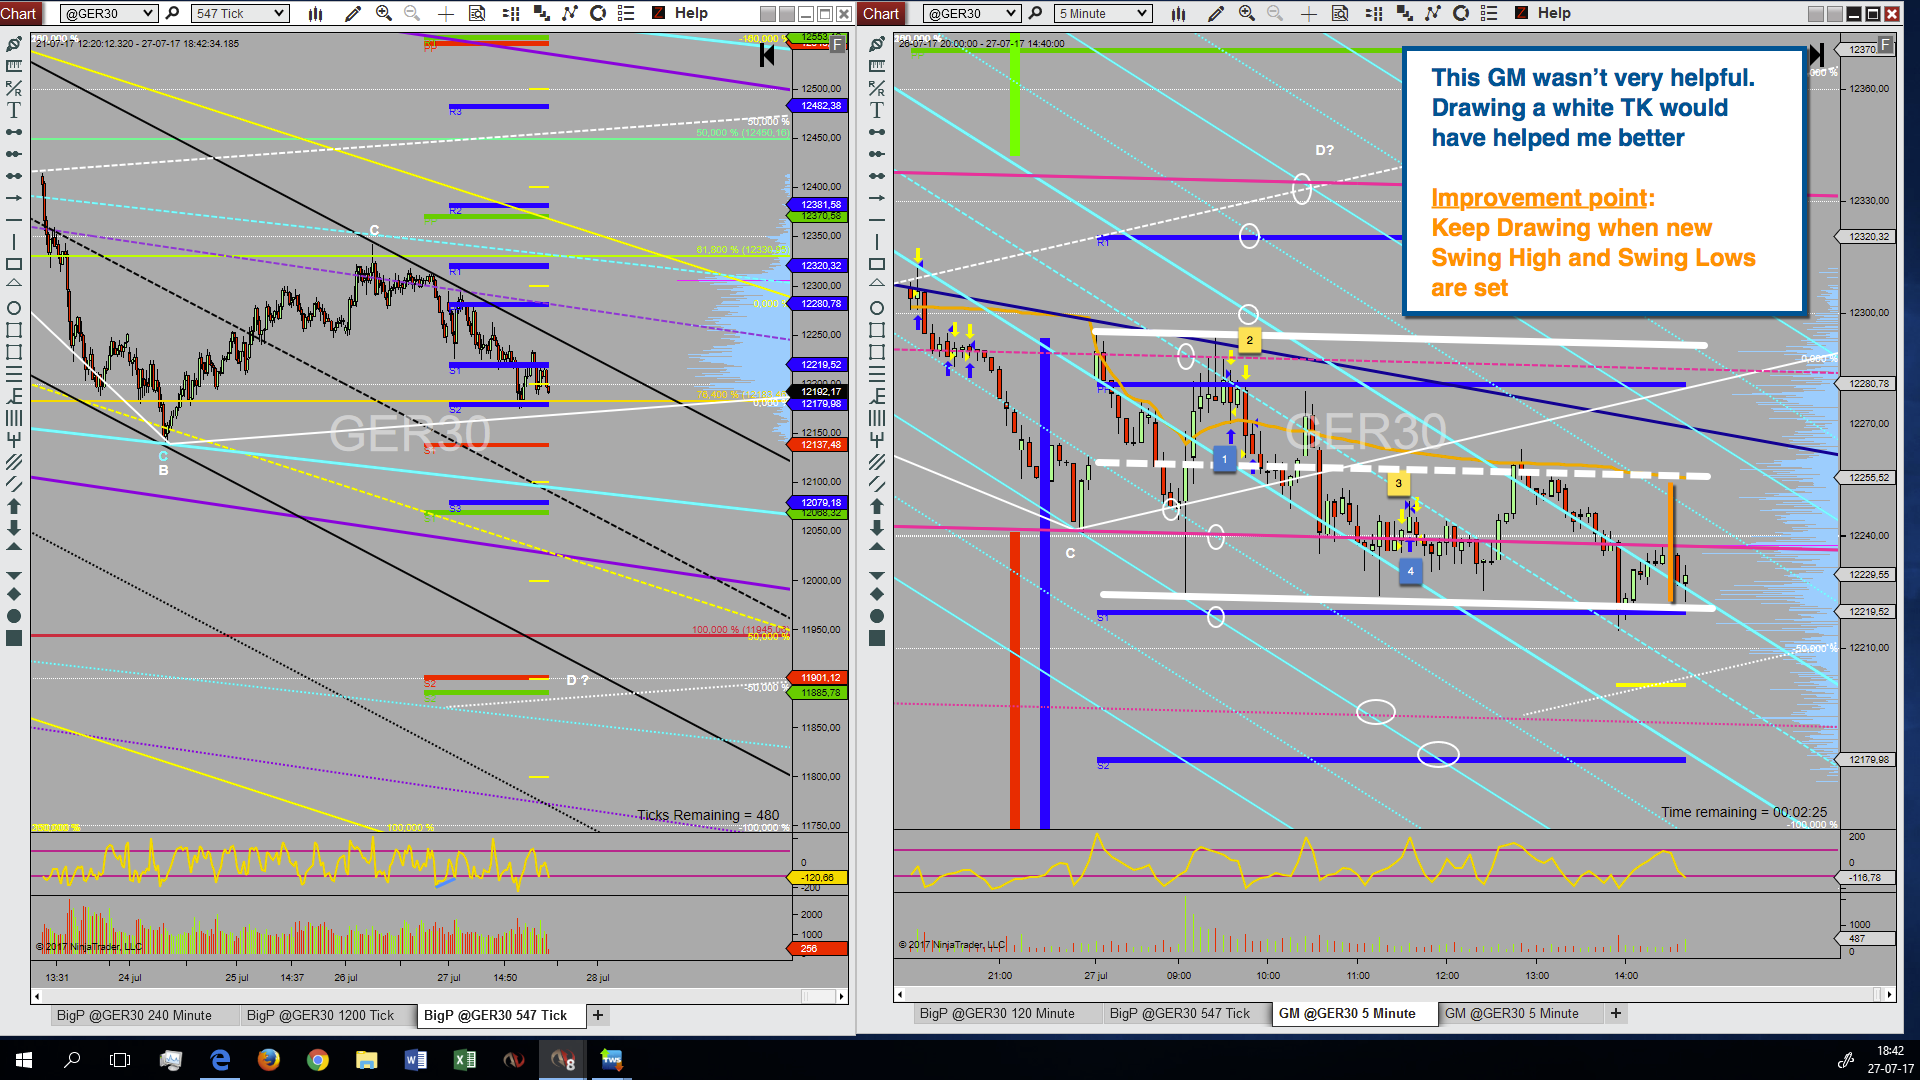Open the Help menu in left chart
1920x1080 pixels.
(691, 13)
